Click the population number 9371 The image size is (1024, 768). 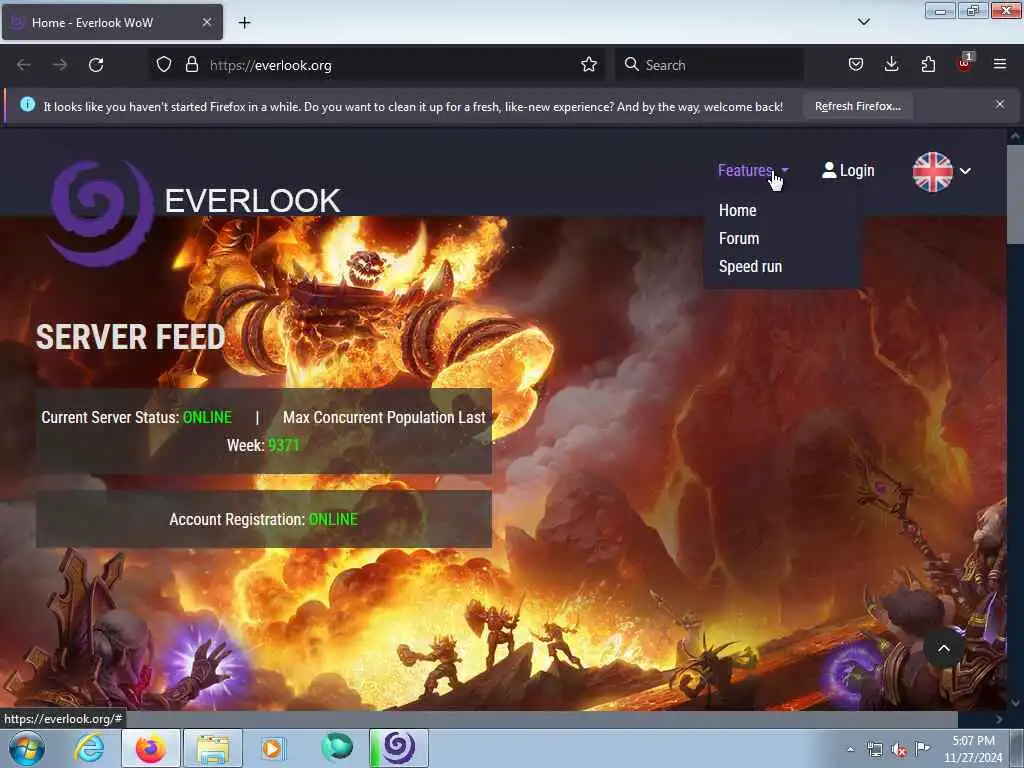tap(283, 445)
